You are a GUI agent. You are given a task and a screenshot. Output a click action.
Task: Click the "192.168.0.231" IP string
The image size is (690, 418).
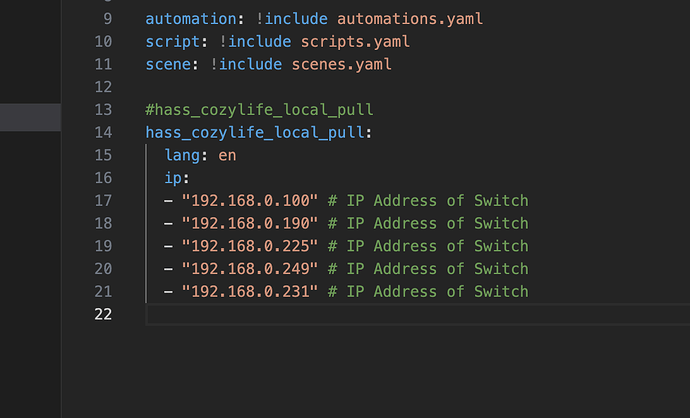250,291
